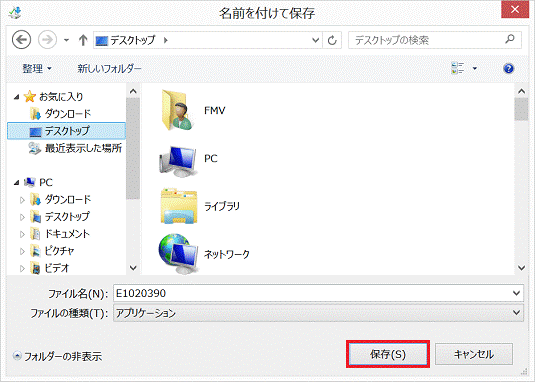Select the ネットワーク network icon
This screenshot has width=535, height=382.
coord(178,253)
